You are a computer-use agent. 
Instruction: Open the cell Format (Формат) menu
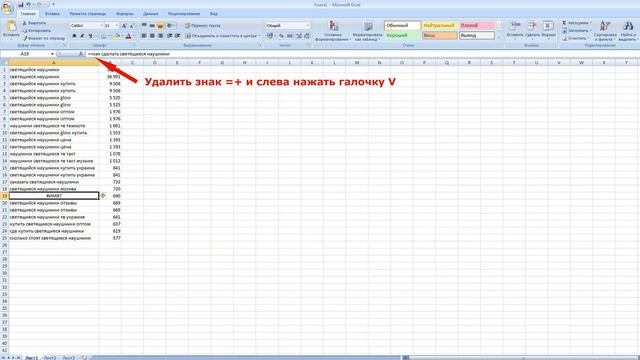(548, 30)
